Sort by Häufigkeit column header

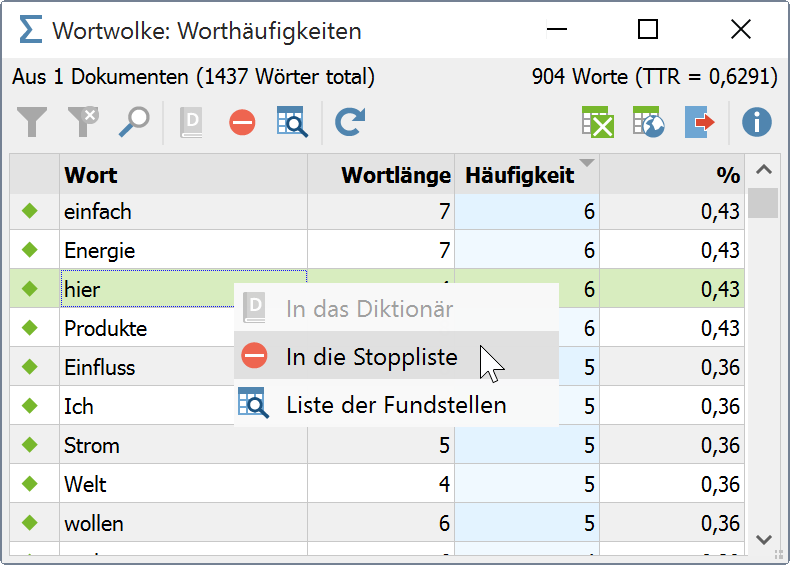(527, 175)
